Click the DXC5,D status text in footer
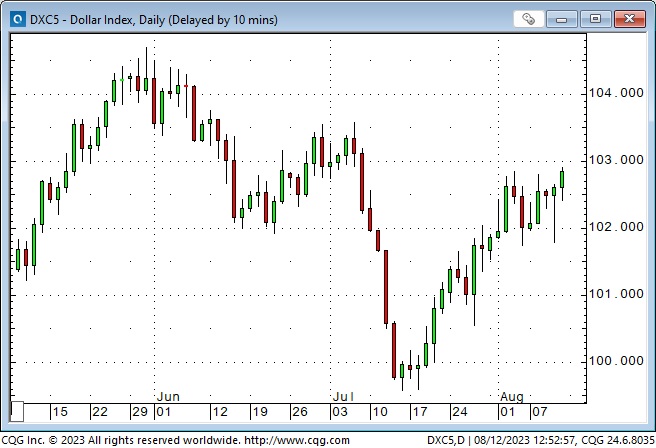Image resolution: width=656 pixels, height=448 pixels. [446, 440]
